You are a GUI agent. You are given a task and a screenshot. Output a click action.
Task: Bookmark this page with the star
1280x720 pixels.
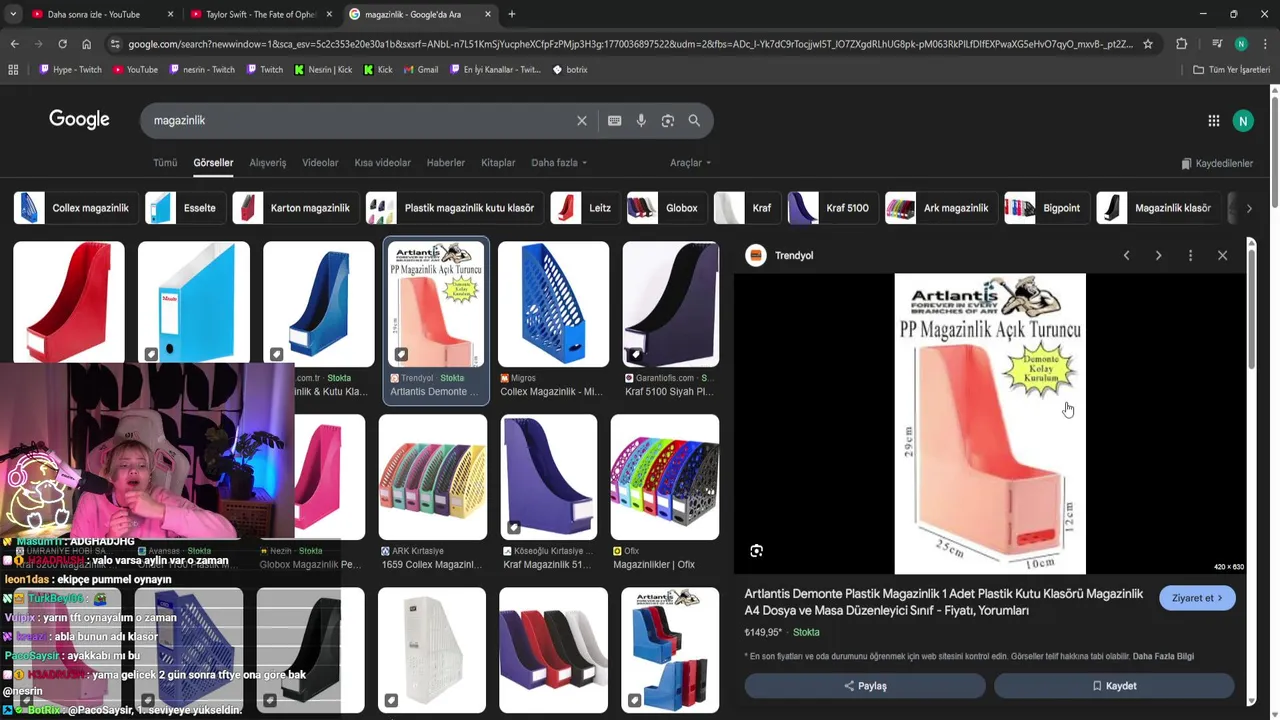1148,44
